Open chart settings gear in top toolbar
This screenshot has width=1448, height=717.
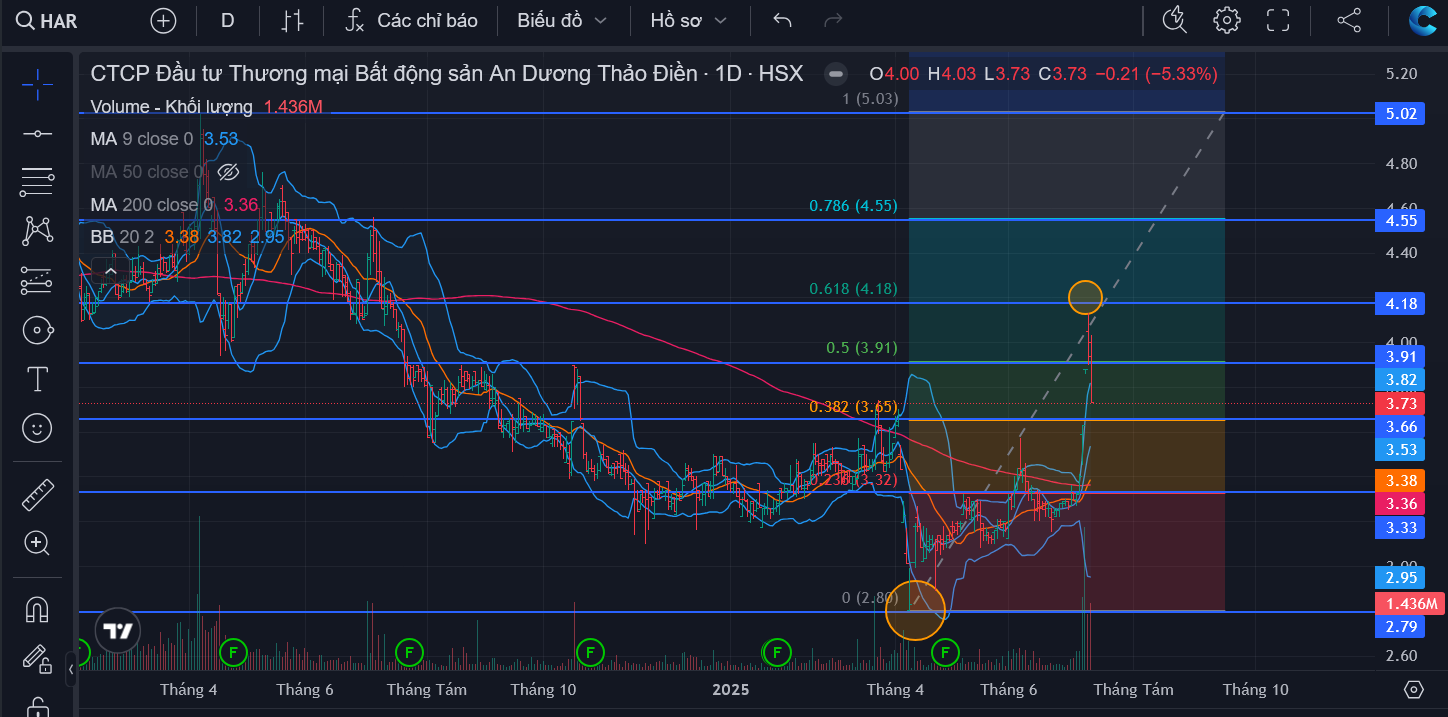click(x=1226, y=20)
